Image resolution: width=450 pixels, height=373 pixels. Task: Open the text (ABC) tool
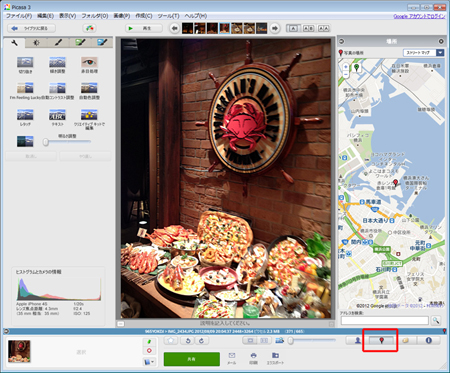pos(57,115)
